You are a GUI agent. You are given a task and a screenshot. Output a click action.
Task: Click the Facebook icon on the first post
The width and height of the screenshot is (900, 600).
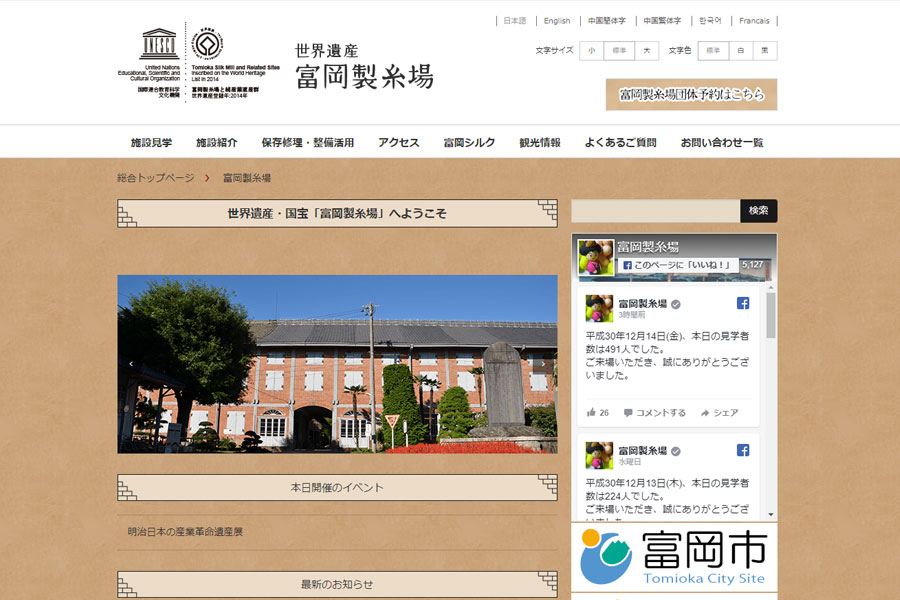click(743, 304)
